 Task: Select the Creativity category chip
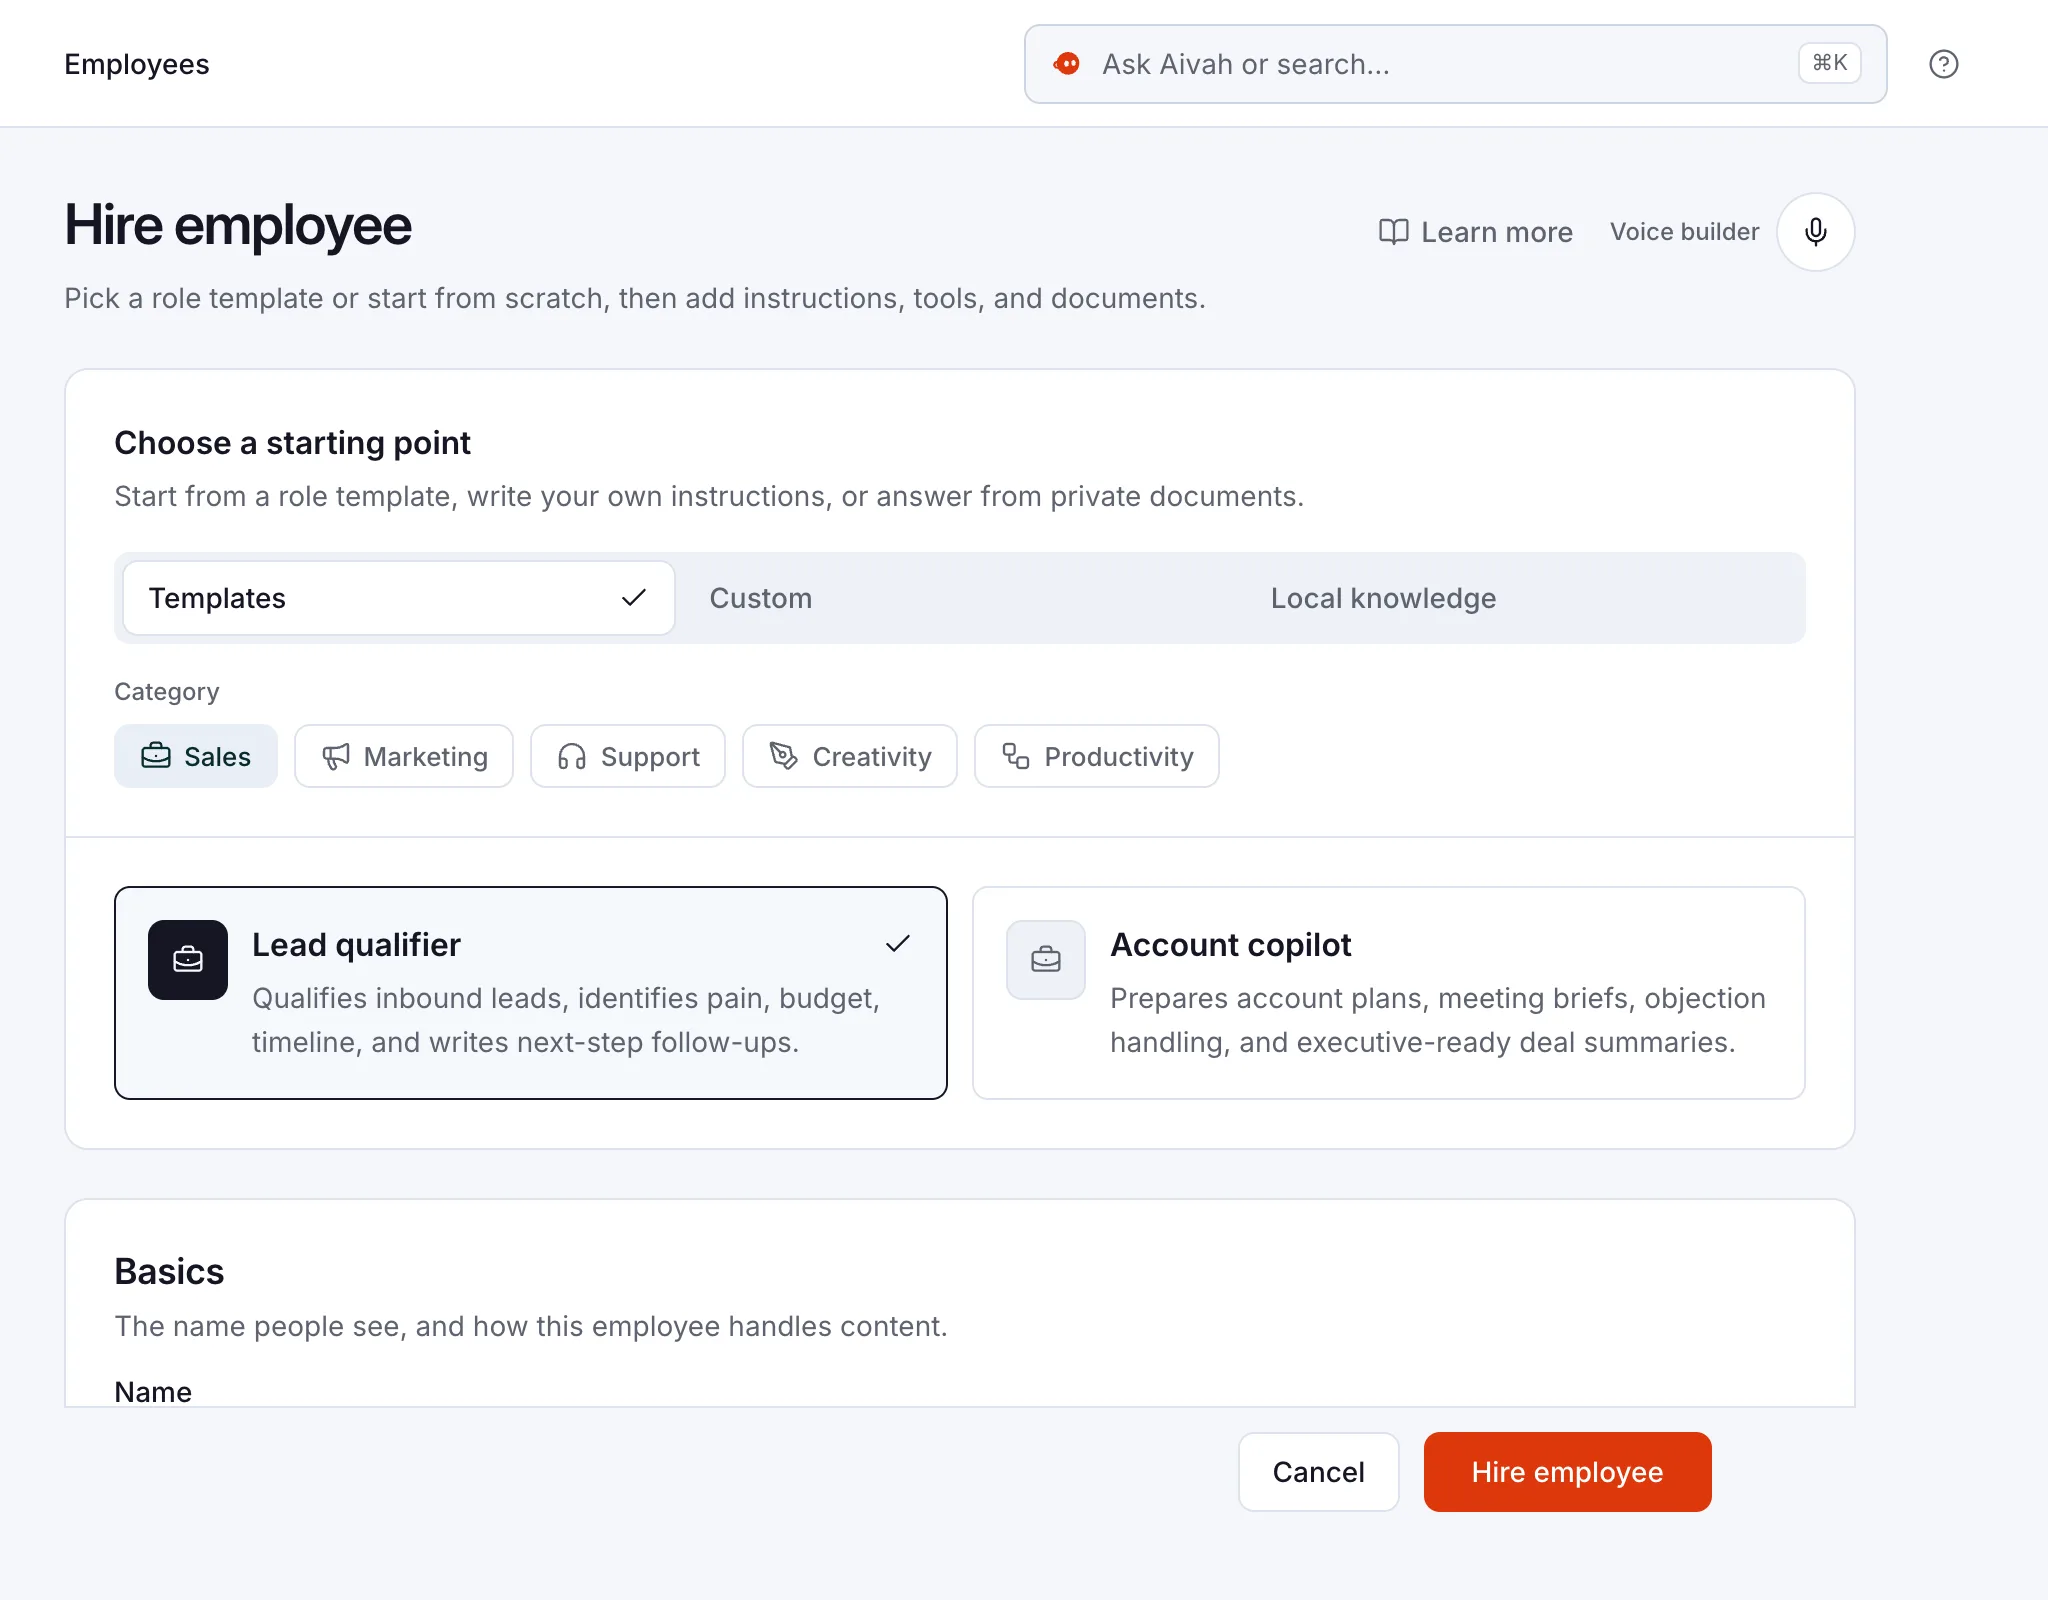click(x=850, y=756)
